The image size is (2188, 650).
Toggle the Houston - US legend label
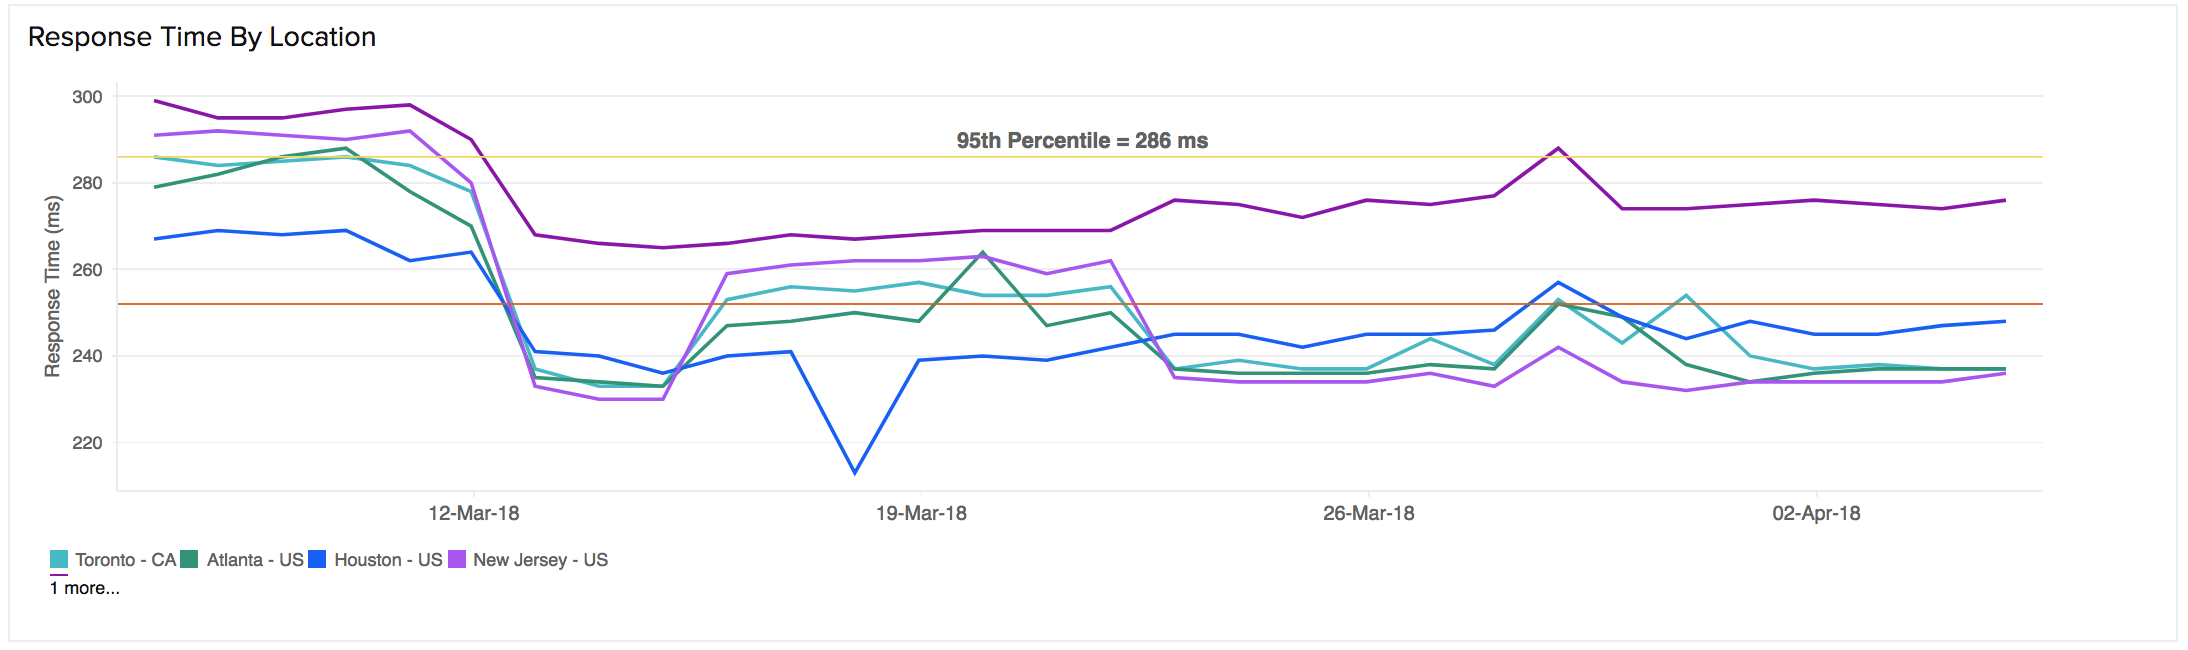(388, 560)
